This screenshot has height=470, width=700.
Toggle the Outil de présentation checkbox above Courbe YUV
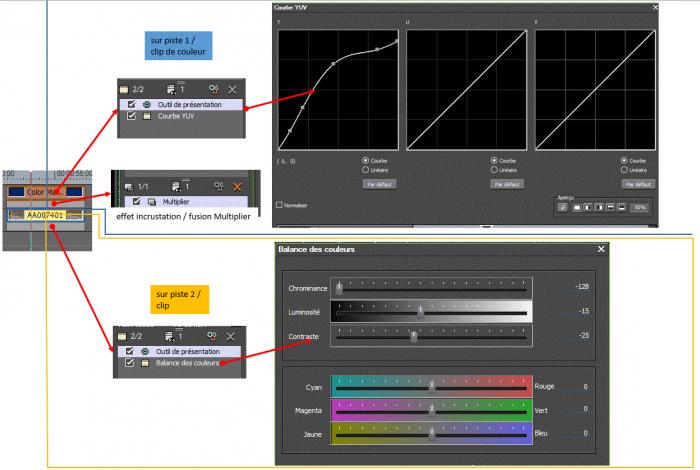pos(131,104)
